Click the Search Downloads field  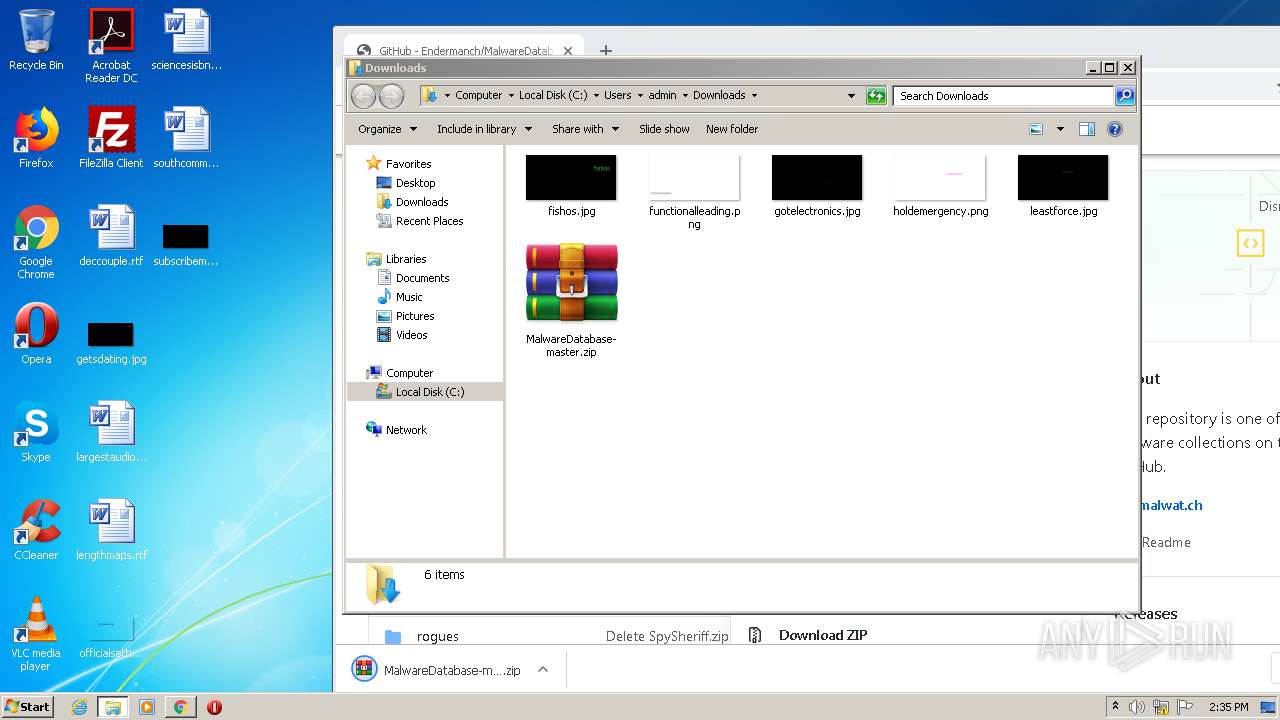[x=1003, y=96]
